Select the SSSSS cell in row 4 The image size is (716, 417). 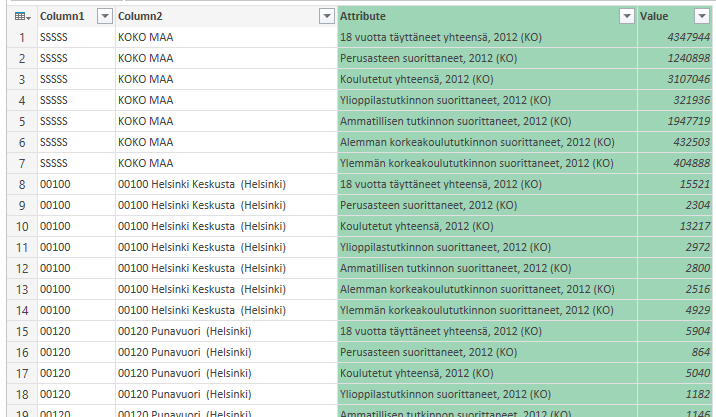tap(54, 100)
